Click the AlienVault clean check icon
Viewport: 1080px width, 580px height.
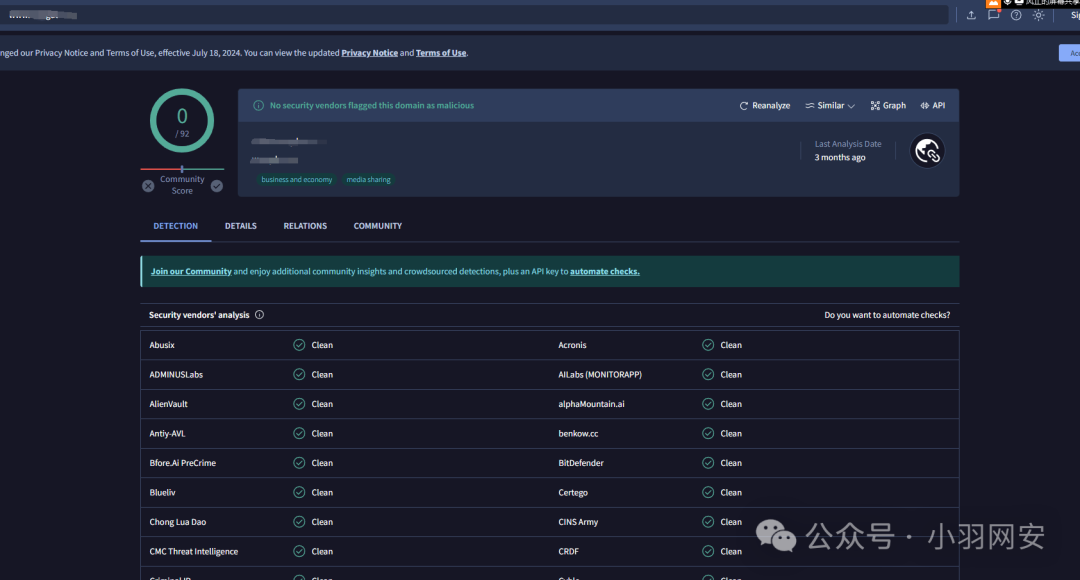coord(299,404)
